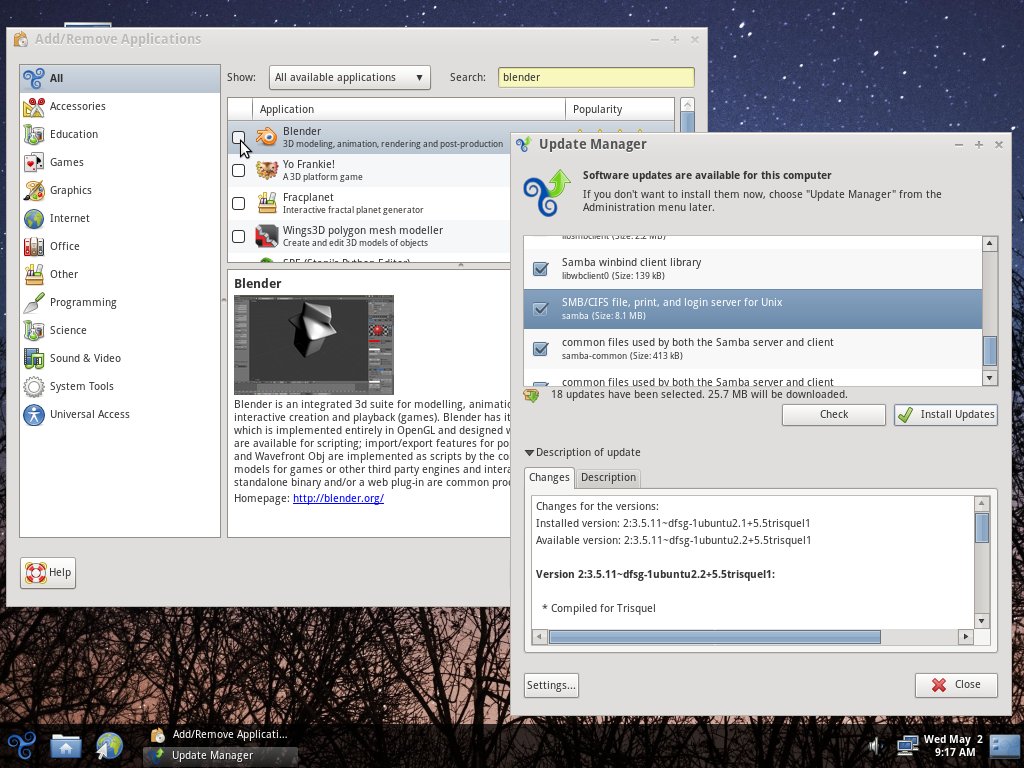Uncheck the Samba winbind client library update

(x=539, y=268)
